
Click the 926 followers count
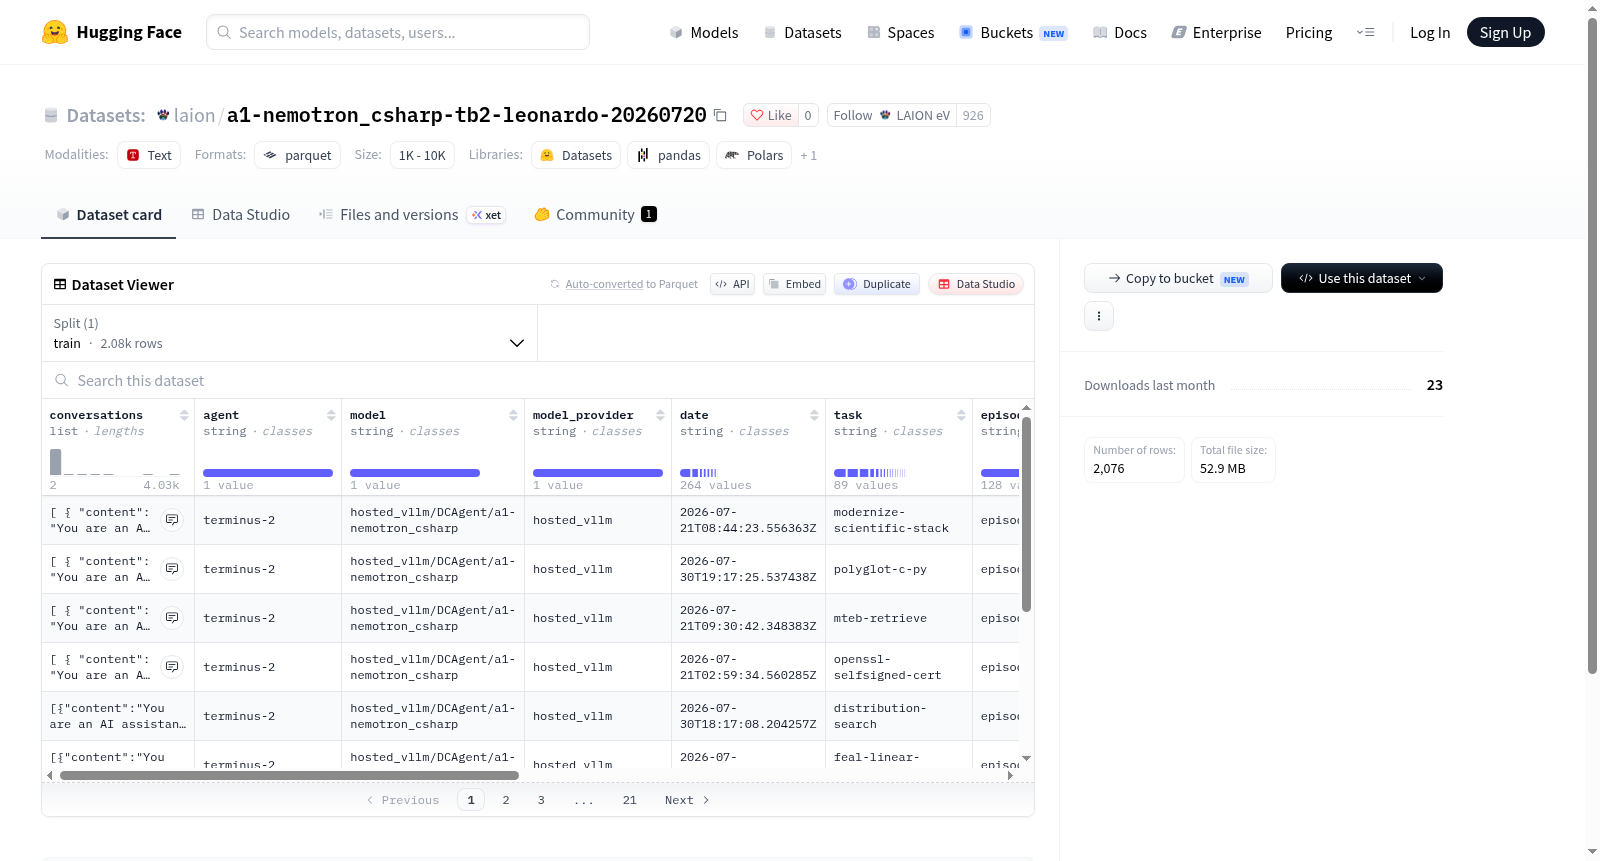(x=973, y=115)
